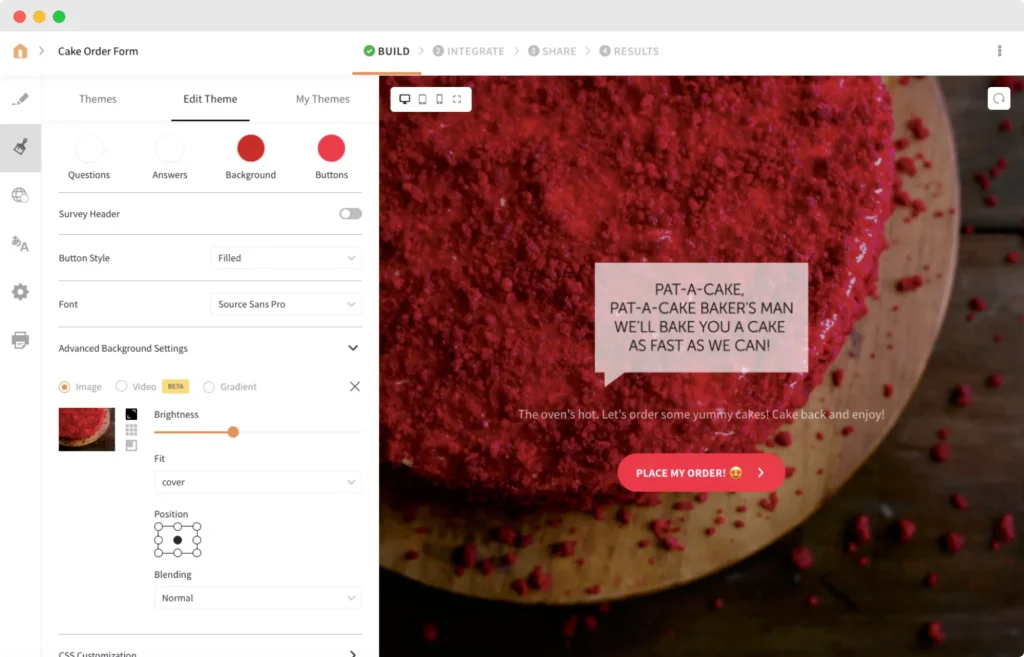
Task: Remove the background image with X
Action: coord(355,387)
